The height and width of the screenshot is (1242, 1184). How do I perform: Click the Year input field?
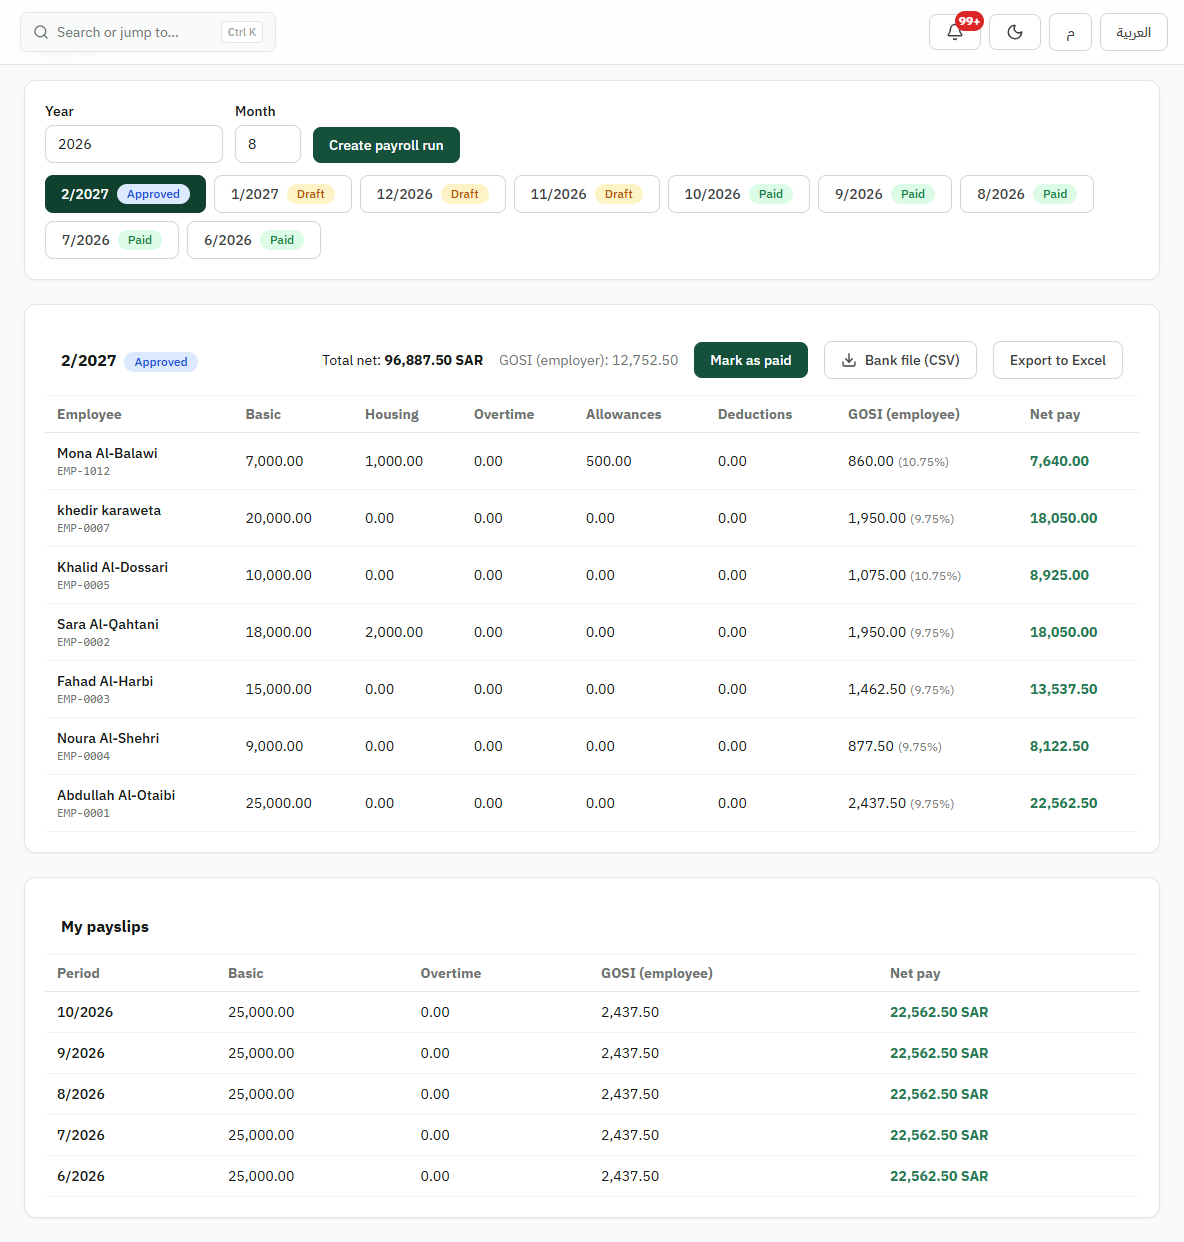[134, 144]
